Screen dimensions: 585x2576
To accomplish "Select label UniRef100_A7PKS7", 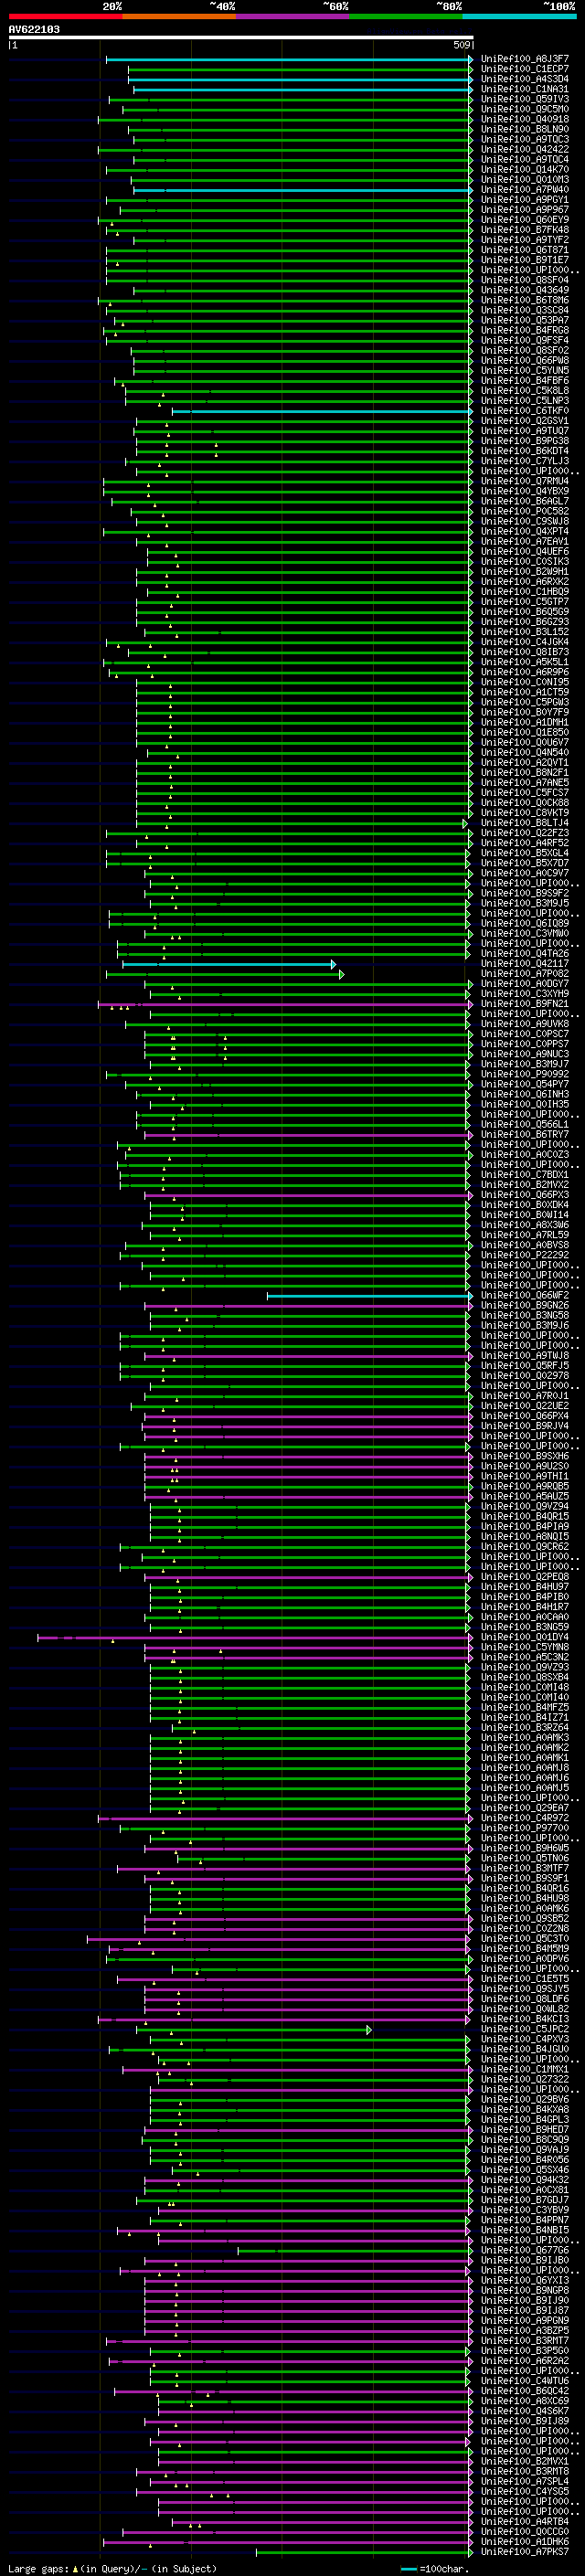I will [525, 2551].
